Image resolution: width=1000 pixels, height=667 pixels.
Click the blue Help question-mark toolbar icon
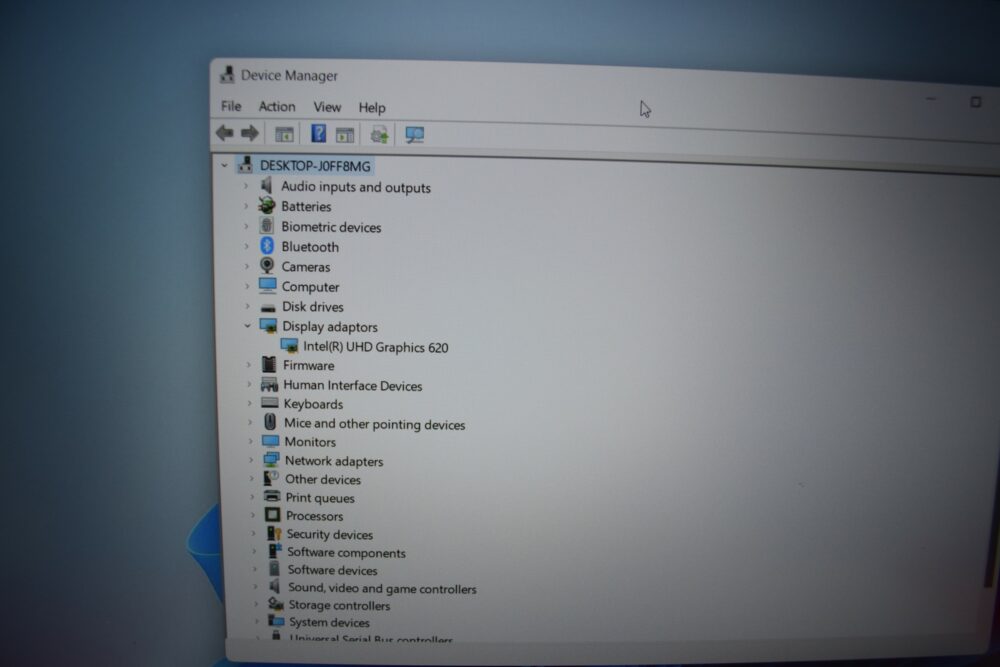point(318,133)
